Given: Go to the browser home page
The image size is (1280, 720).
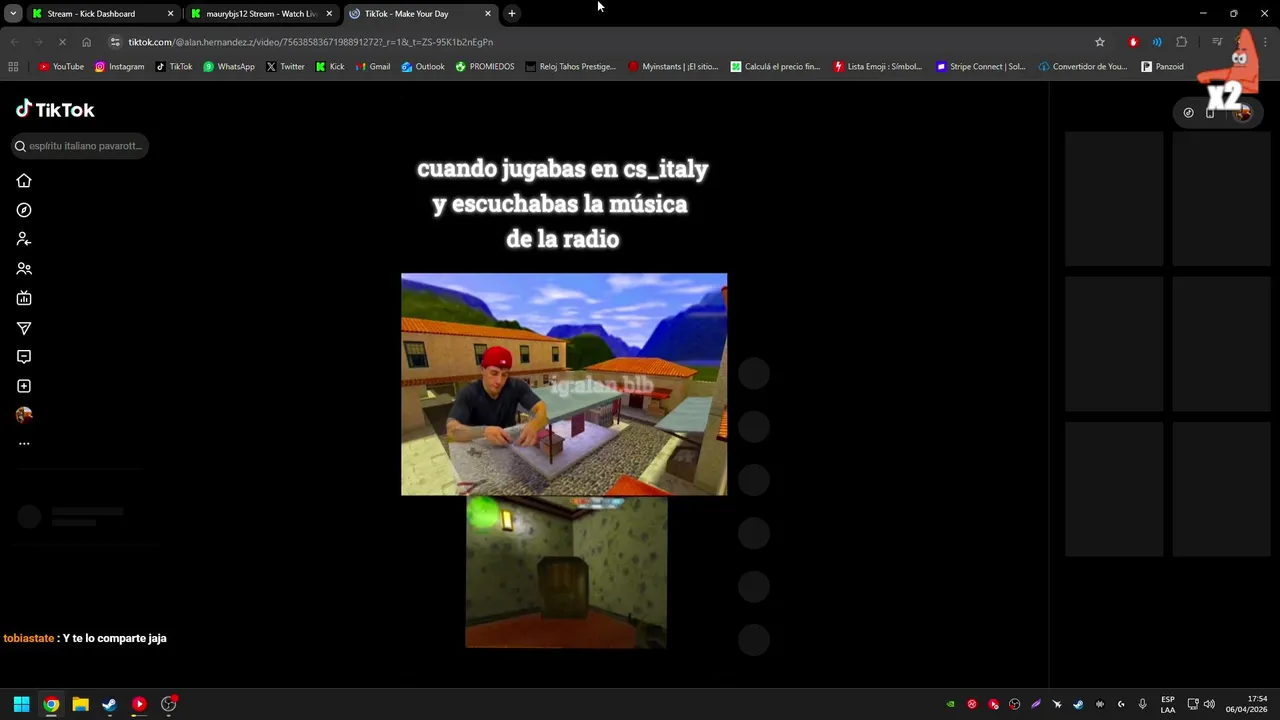Looking at the screenshot, I should [86, 42].
